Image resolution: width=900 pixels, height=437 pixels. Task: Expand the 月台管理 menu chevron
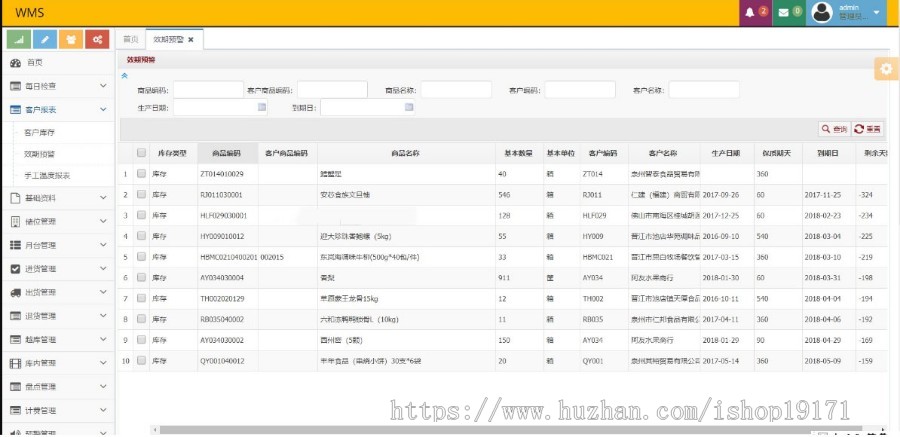click(x=103, y=245)
